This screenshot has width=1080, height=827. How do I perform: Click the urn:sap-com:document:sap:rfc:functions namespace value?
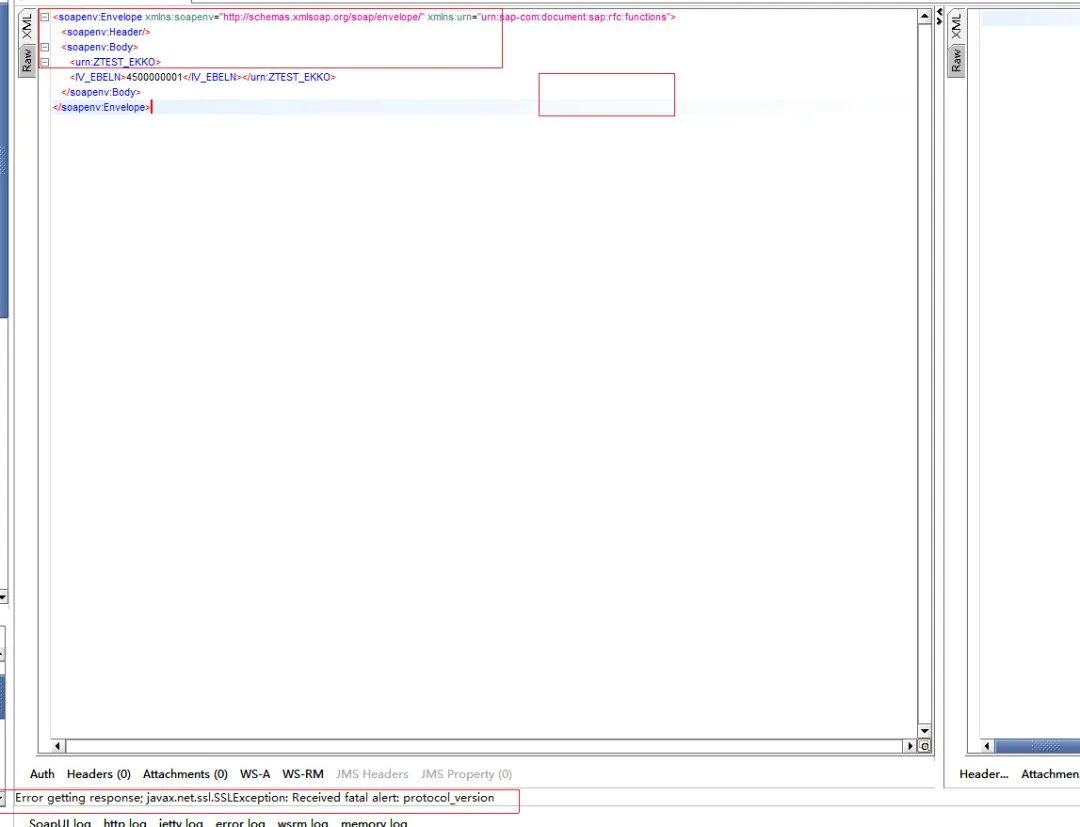coord(574,17)
